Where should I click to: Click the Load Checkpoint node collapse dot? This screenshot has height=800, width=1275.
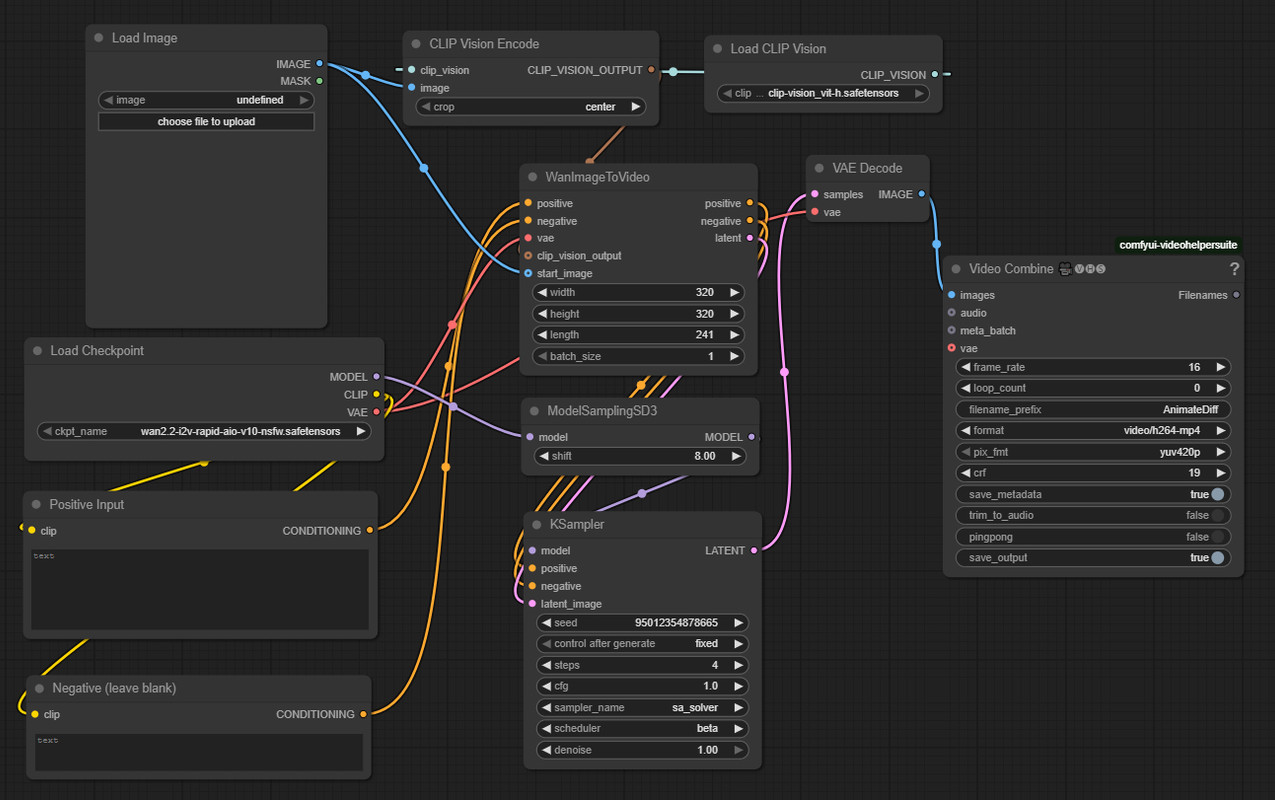tap(37, 351)
